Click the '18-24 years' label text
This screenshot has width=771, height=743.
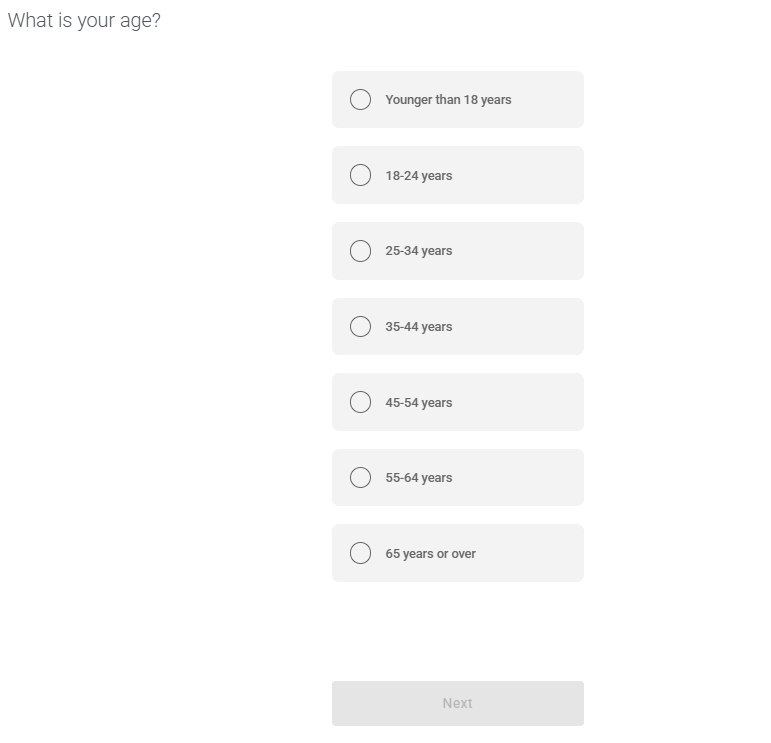(x=418, y=176)
